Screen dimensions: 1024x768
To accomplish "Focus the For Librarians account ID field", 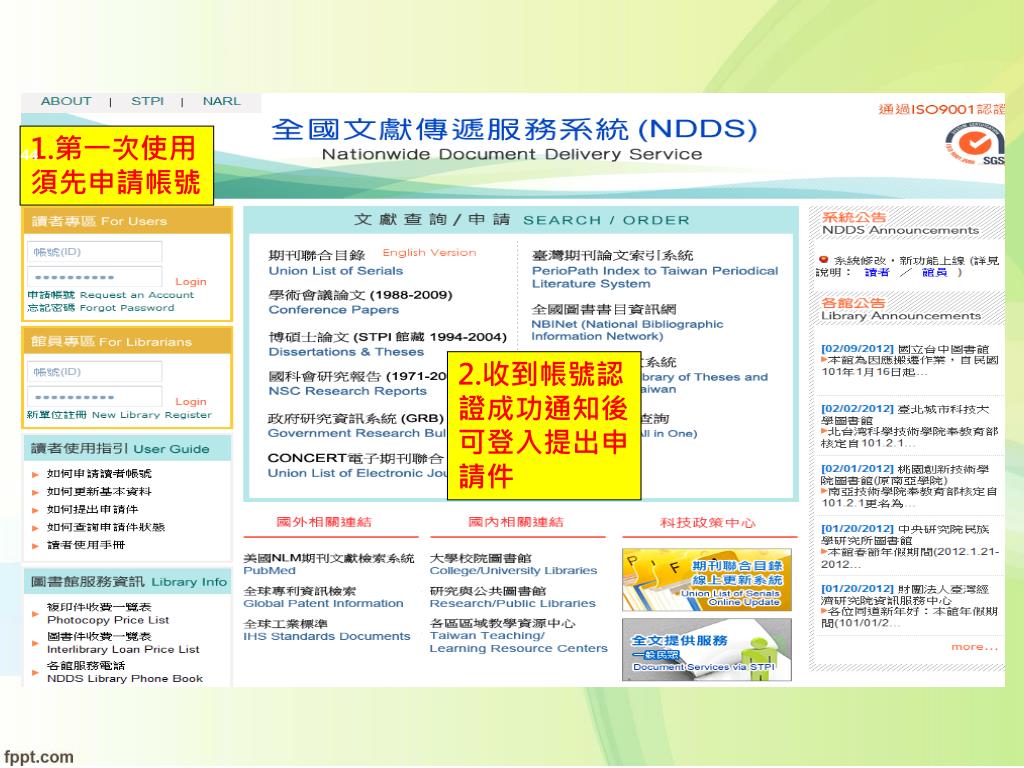I will (x=95, y=372).
